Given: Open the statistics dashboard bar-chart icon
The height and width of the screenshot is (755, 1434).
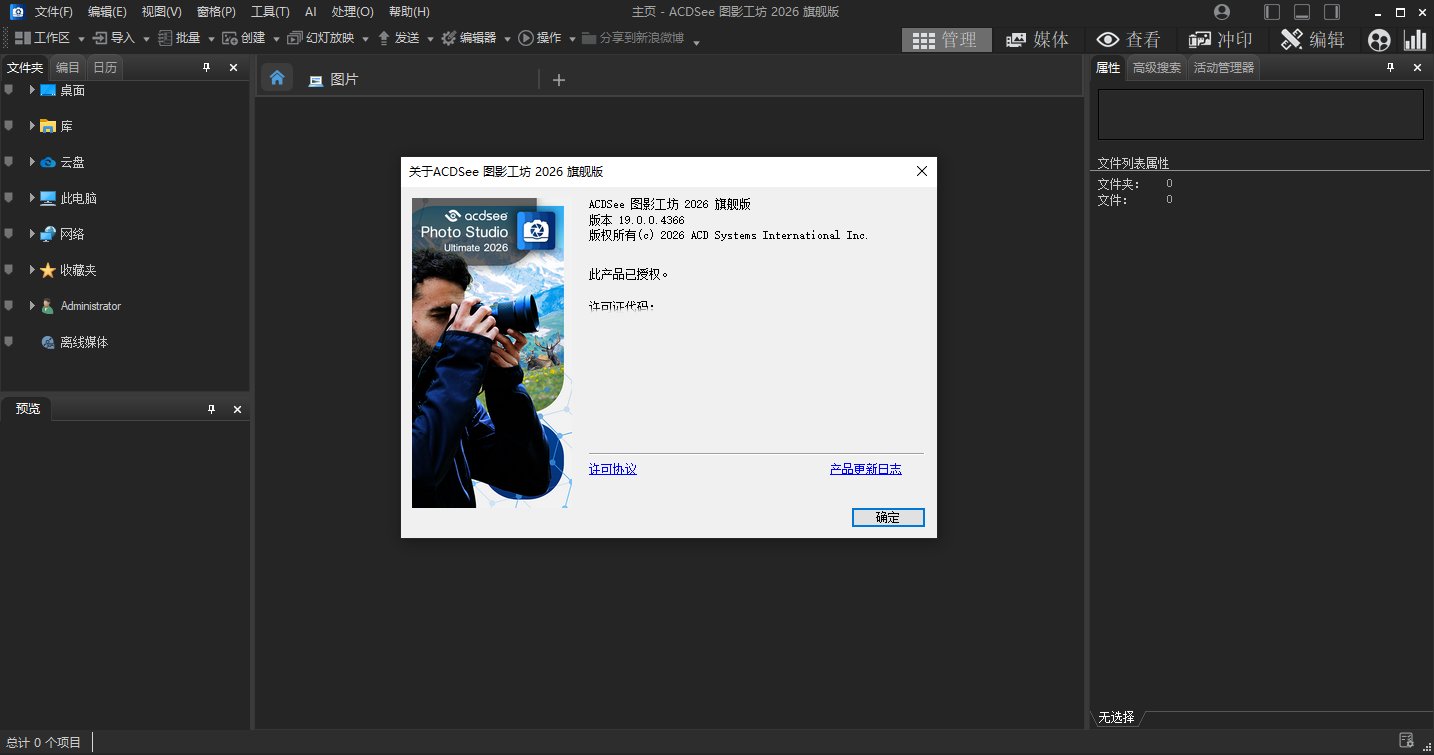Looking at the screenshot, I should click(x=1415, y=39).
